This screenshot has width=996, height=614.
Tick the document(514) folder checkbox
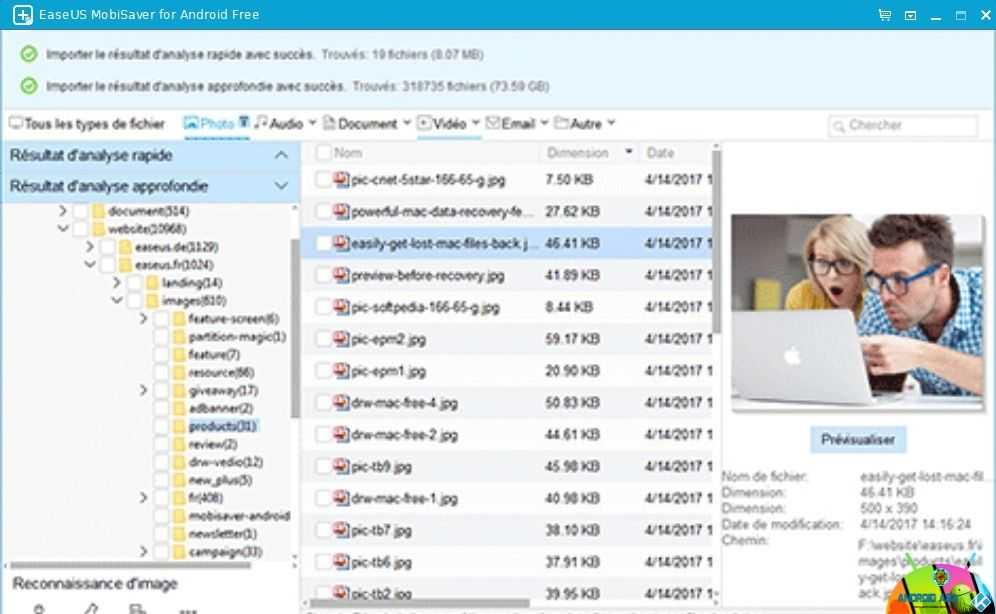pyautogui.click(x=80, y=211)
